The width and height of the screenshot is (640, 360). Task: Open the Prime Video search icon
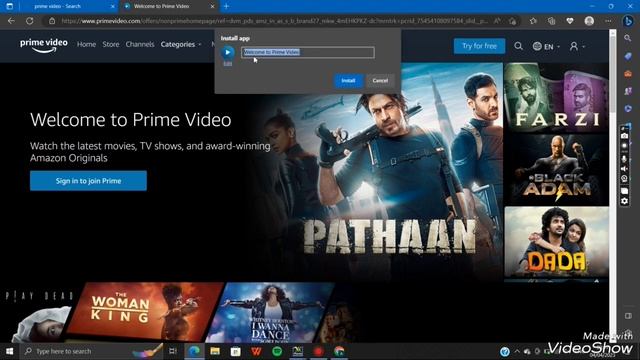point(518,46)
